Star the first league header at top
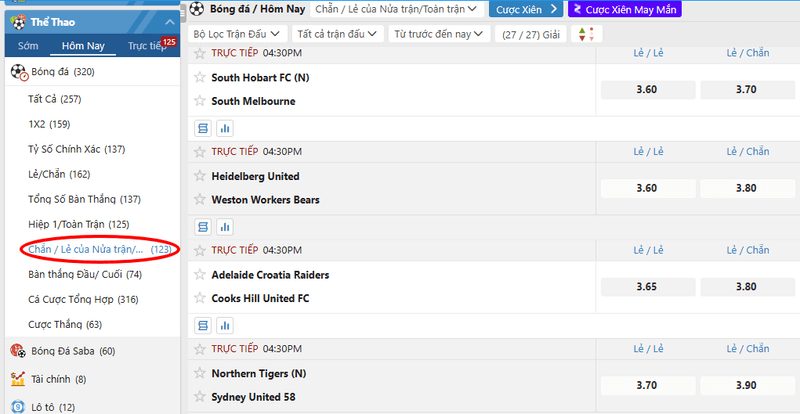The image size is (800, 414). pos(200,53)
